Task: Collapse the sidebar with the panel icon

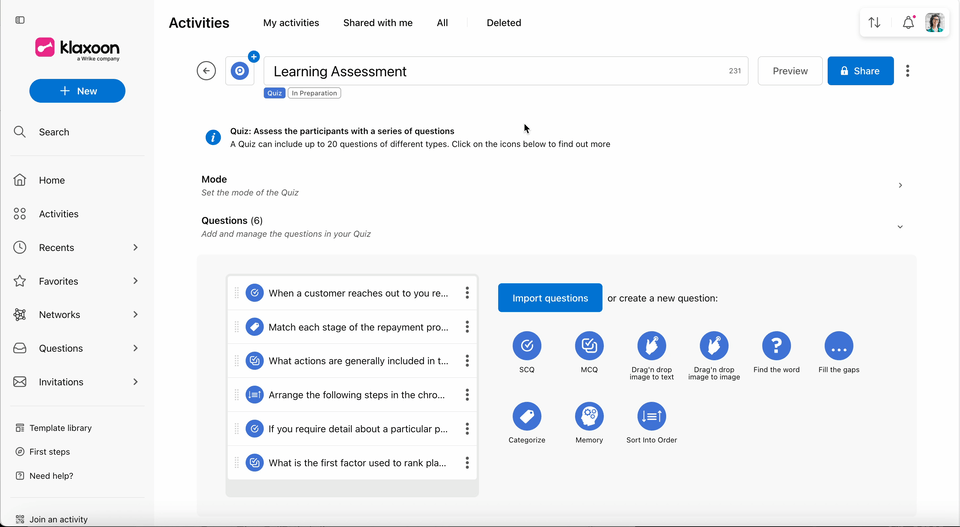Action: click(x=20, y=20)
